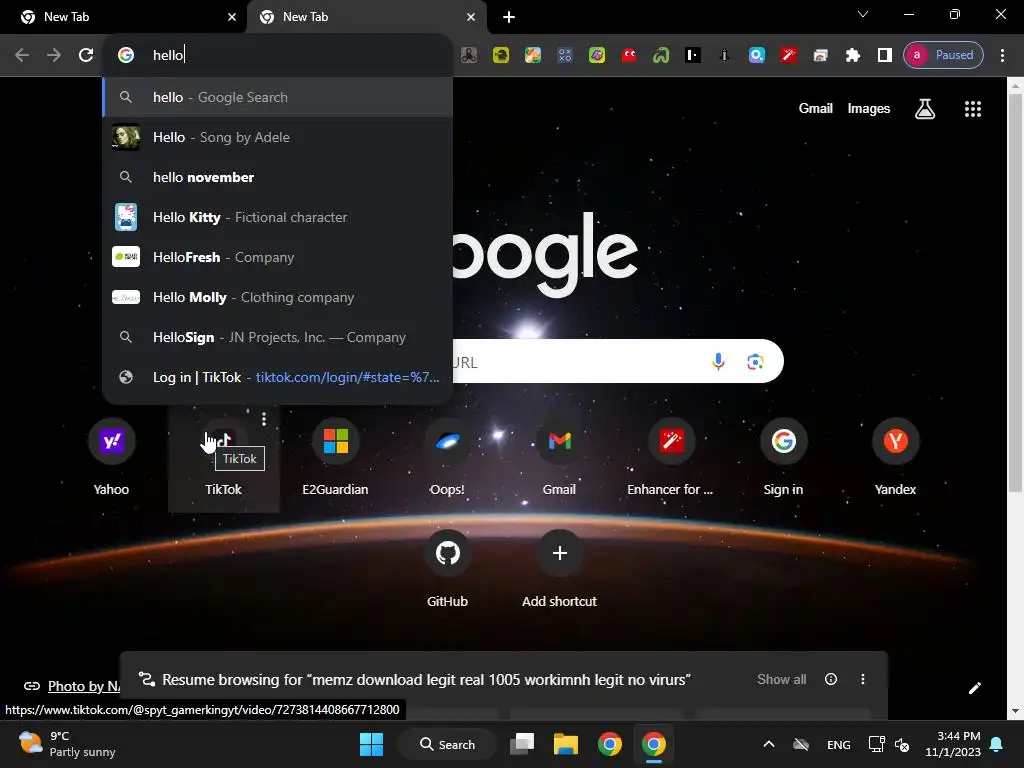Select the "Log in | TikTok" suggestion
This screenshot has height=768, width=1024.
[278, 377]
